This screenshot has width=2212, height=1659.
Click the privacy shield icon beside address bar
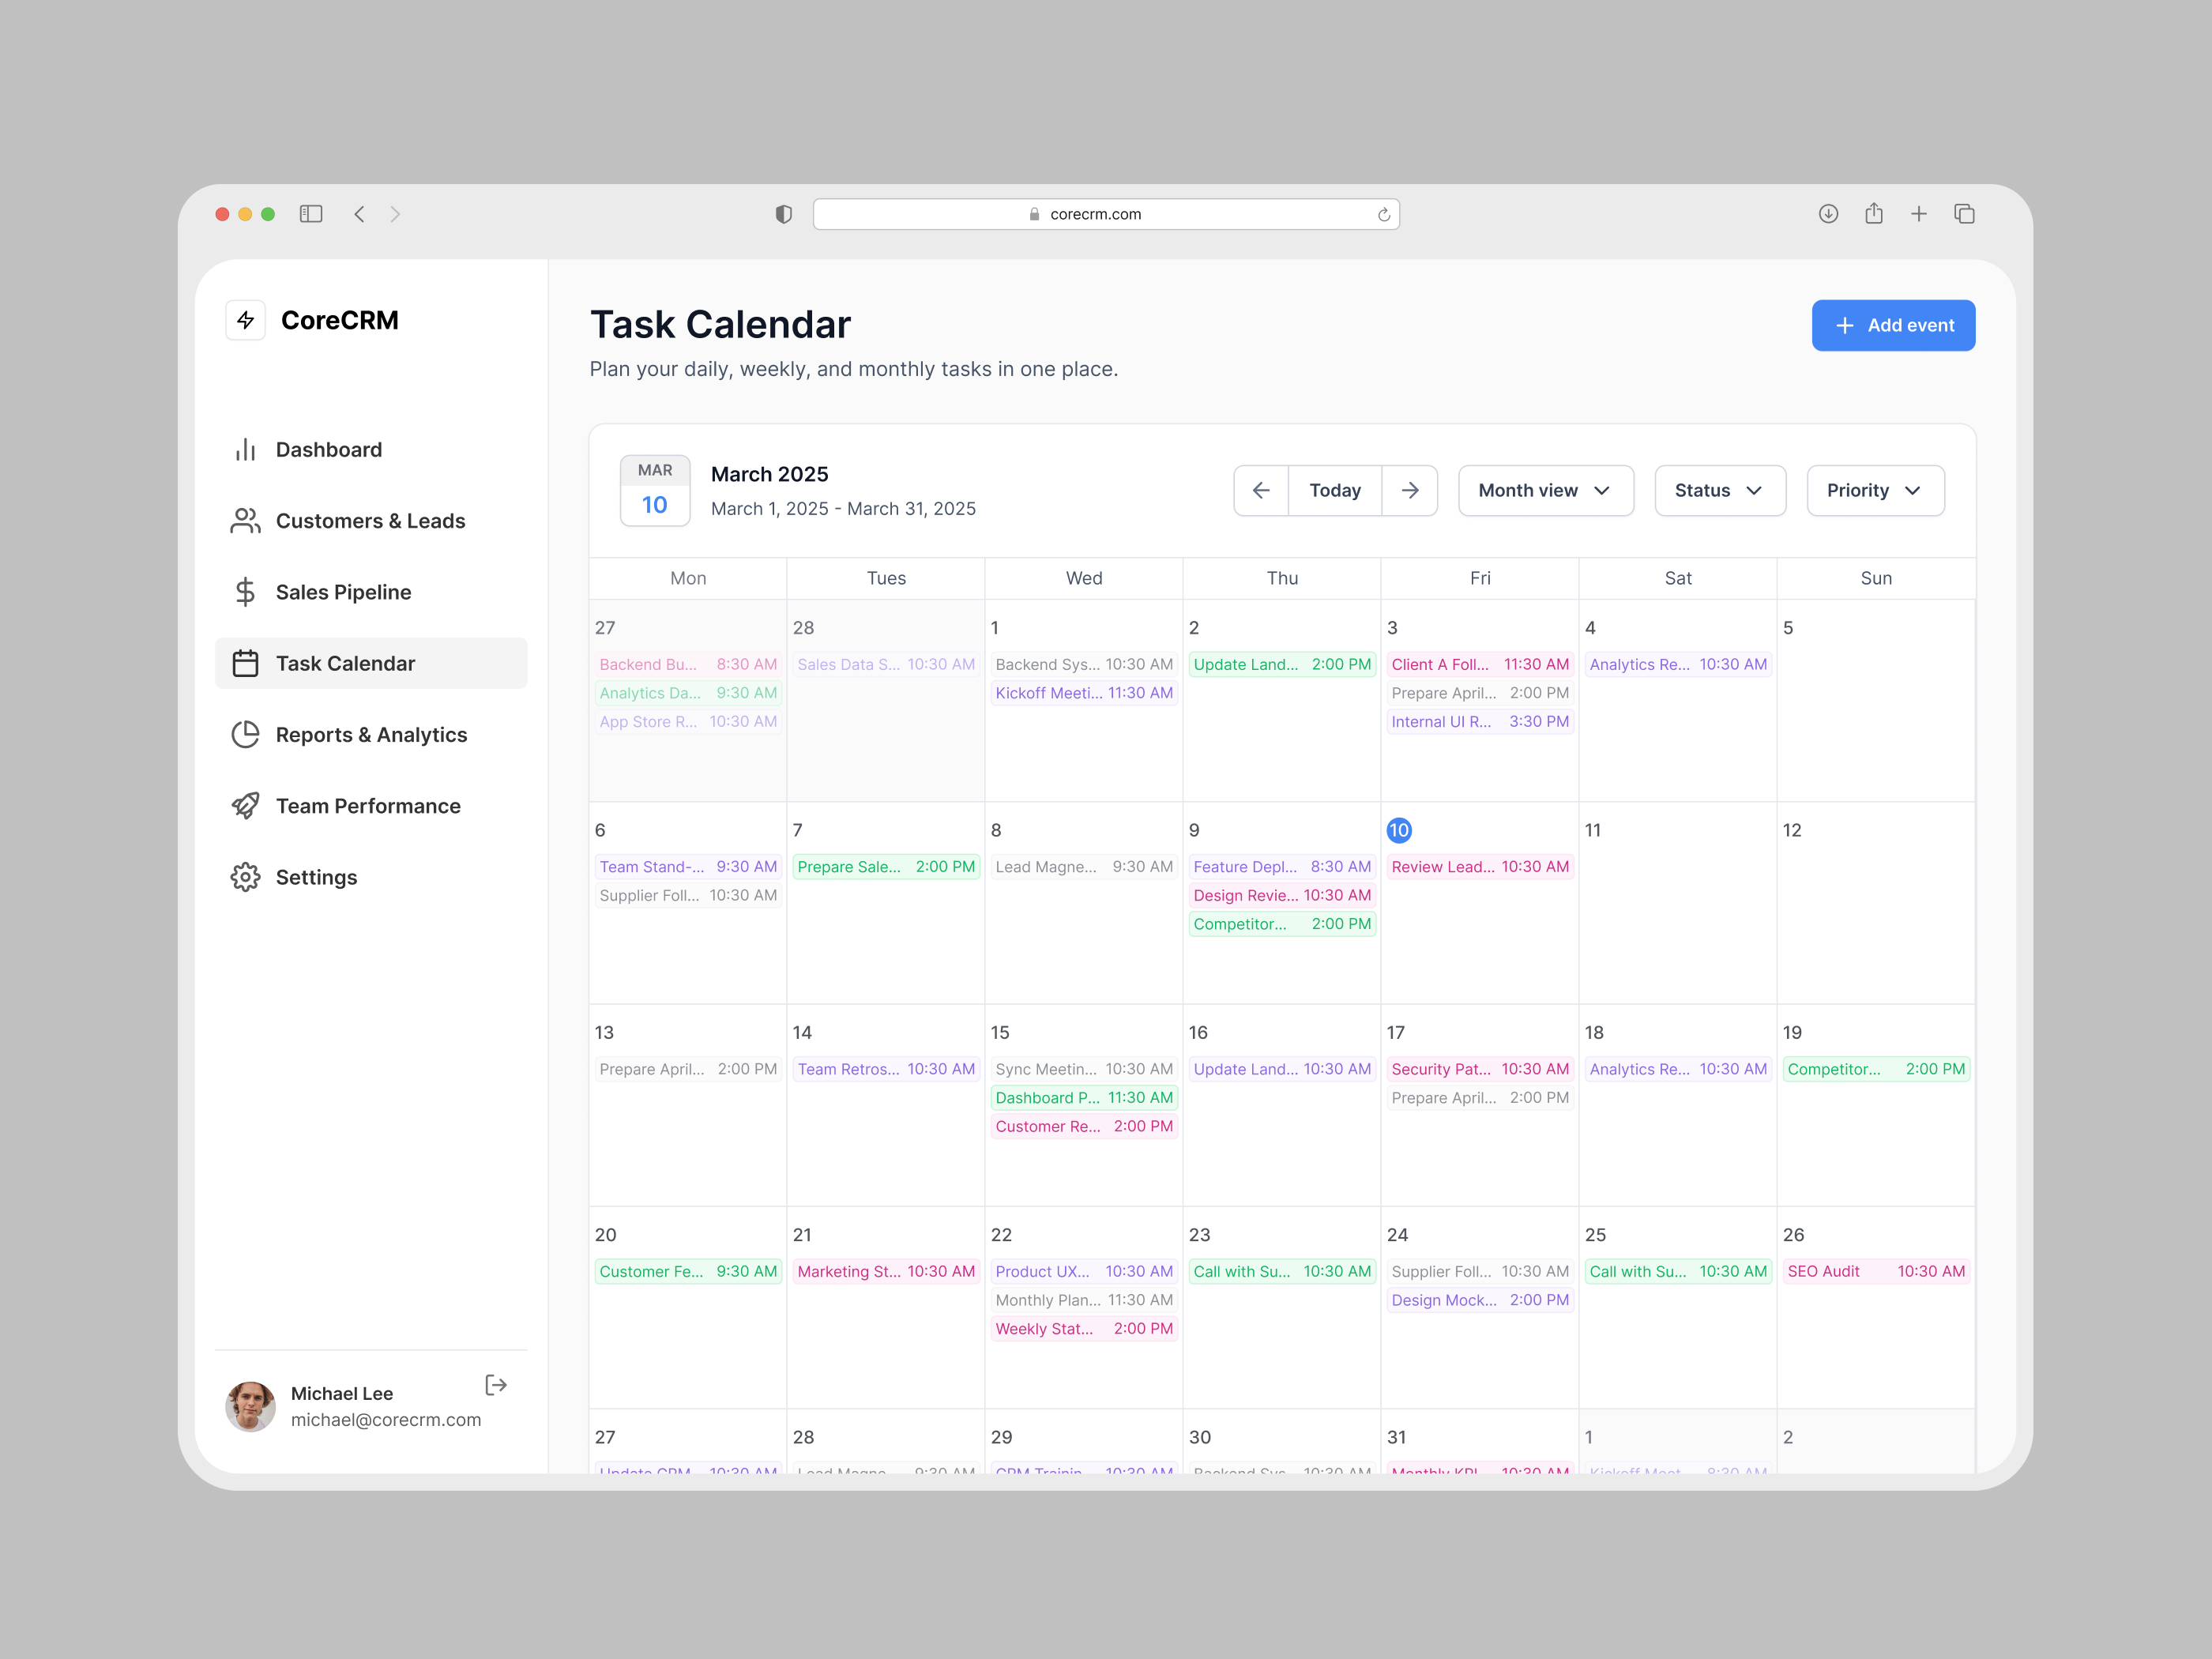[x=784, y=214]
